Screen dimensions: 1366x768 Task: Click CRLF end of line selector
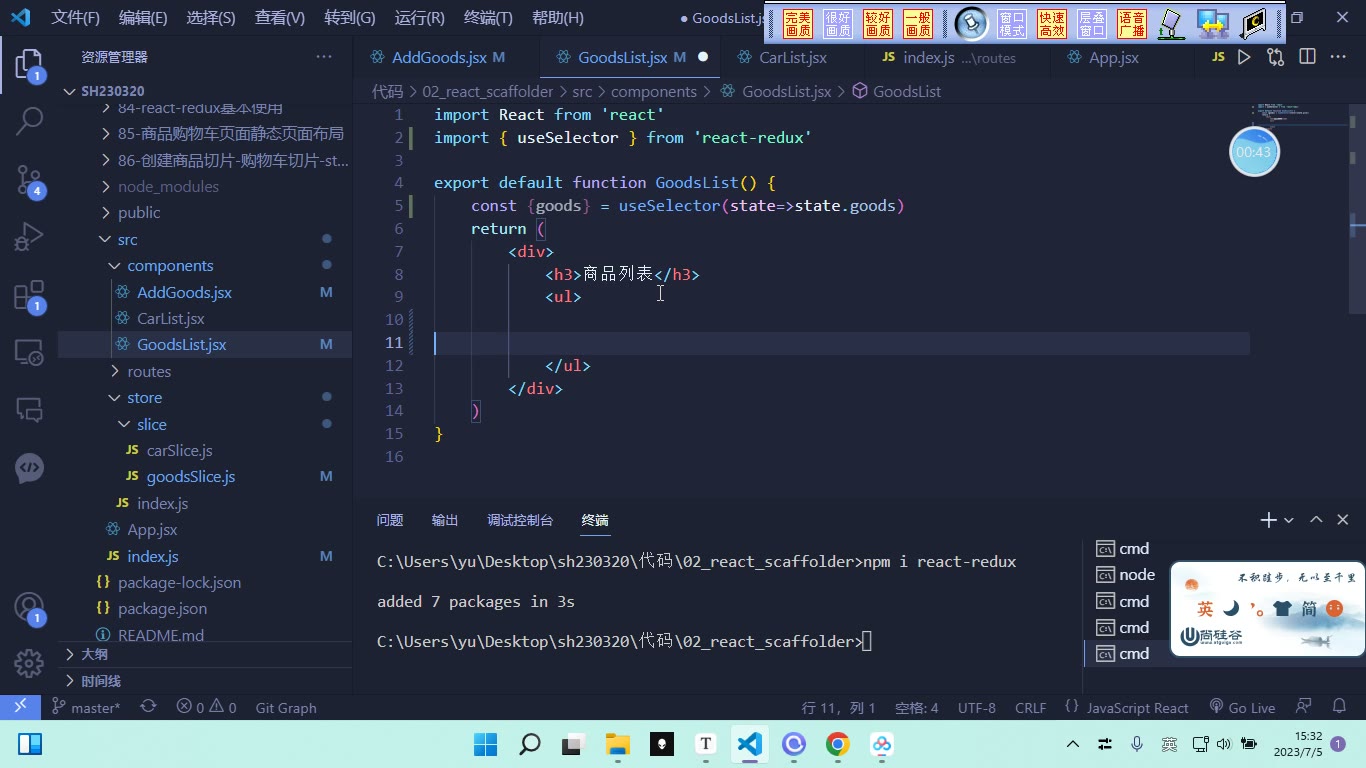click(1030, 707)
